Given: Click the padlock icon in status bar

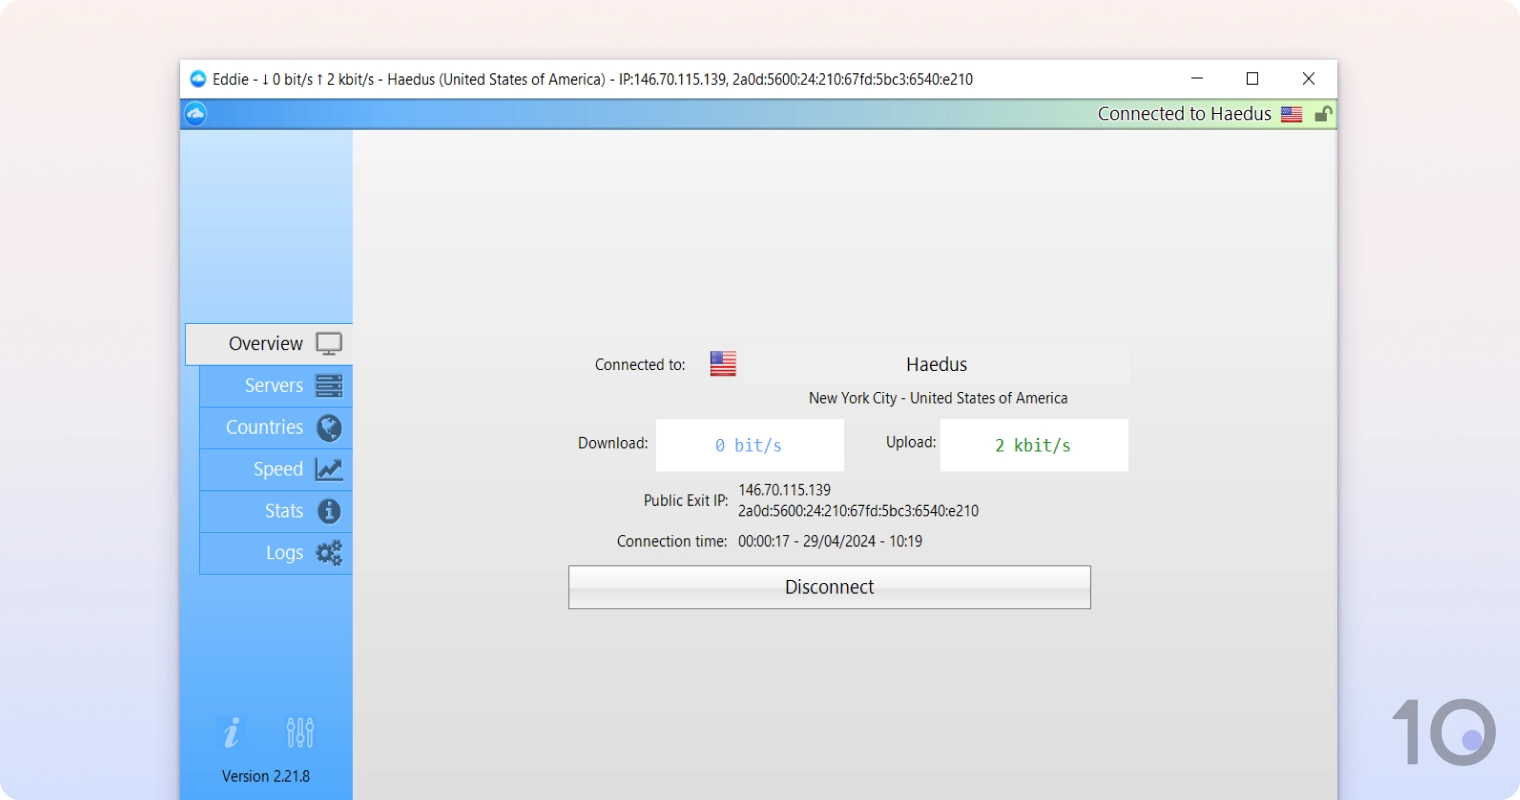Looking at the screenshot, I should coord(1322,114).
